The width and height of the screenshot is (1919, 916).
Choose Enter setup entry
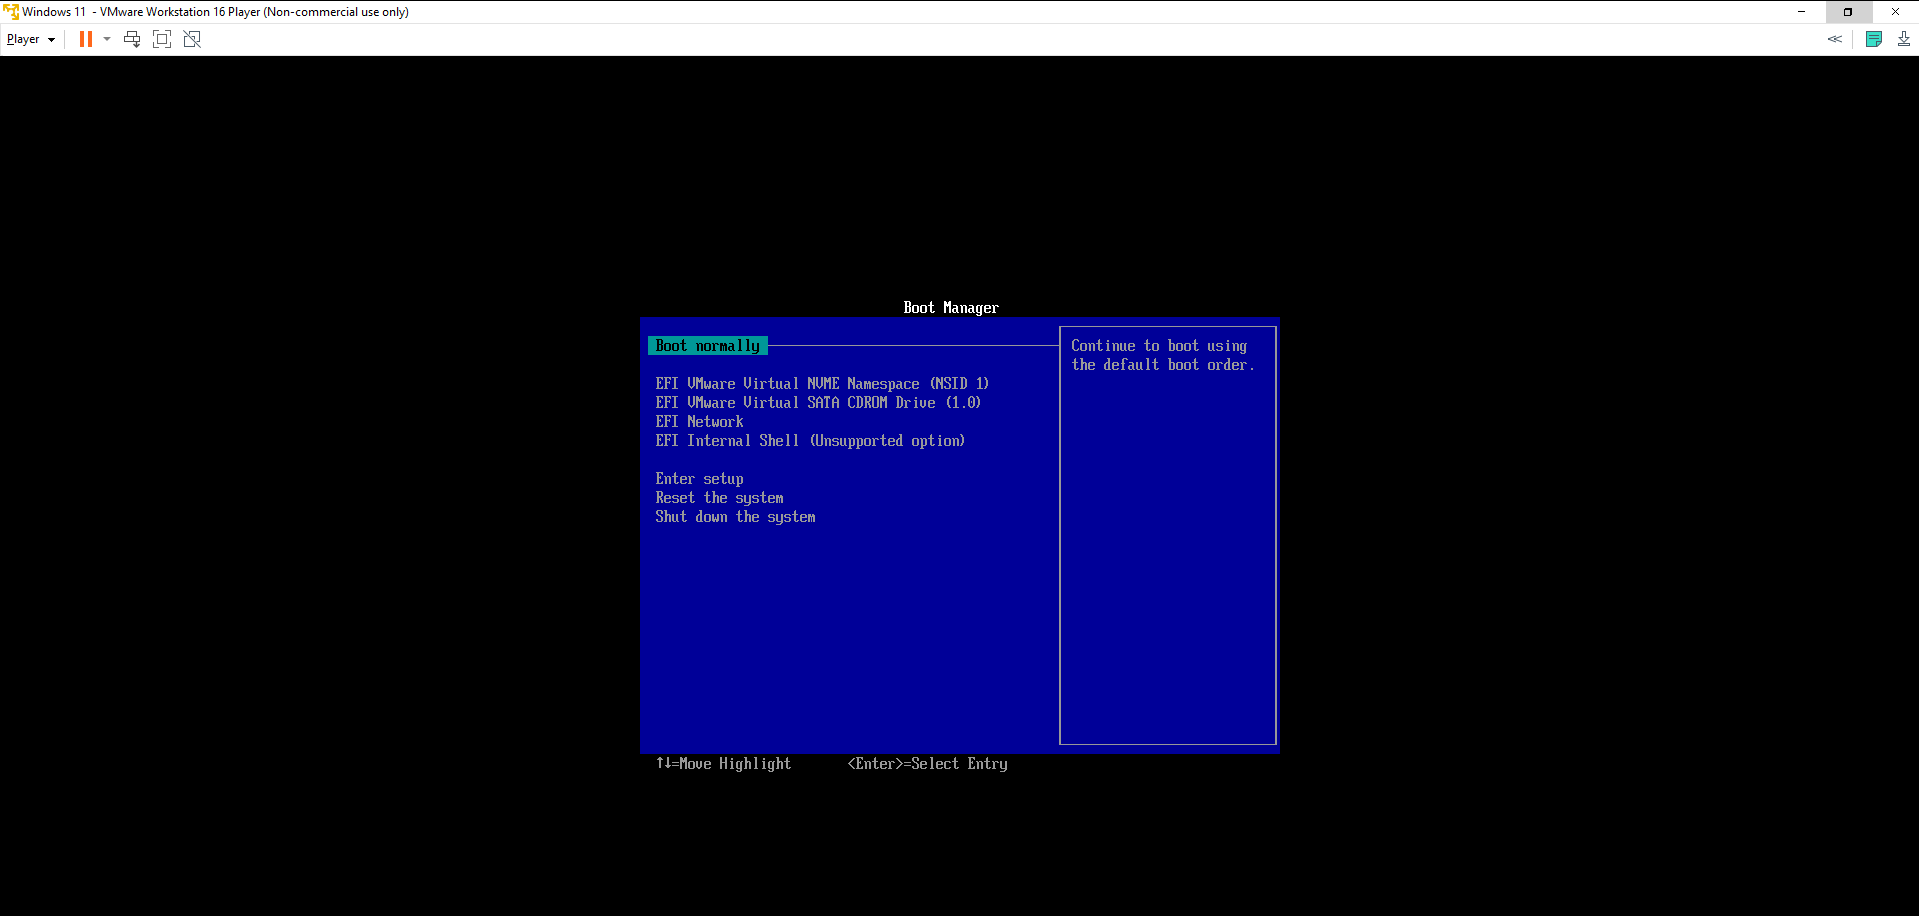point(699,479)
